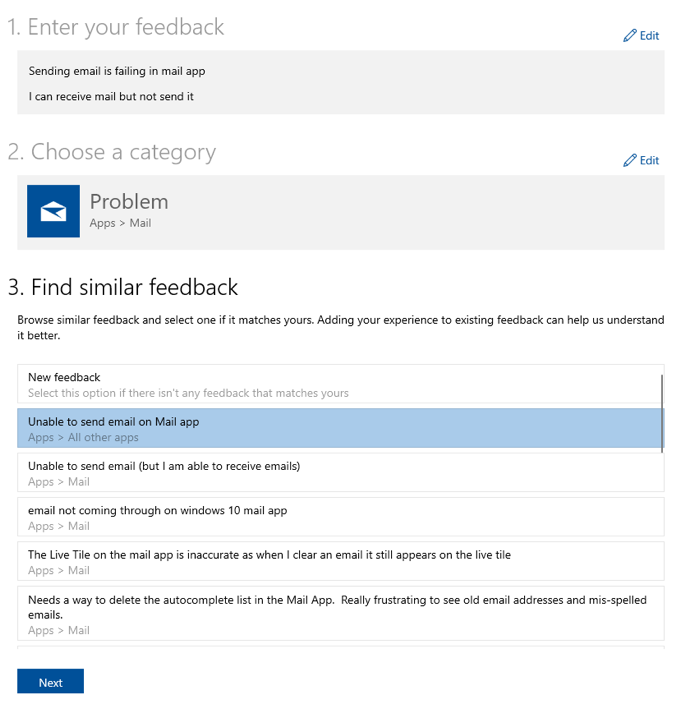Click the pencil icon beside category Edit
This screenshot has height=708, width=693.
(x=629, y=160)
